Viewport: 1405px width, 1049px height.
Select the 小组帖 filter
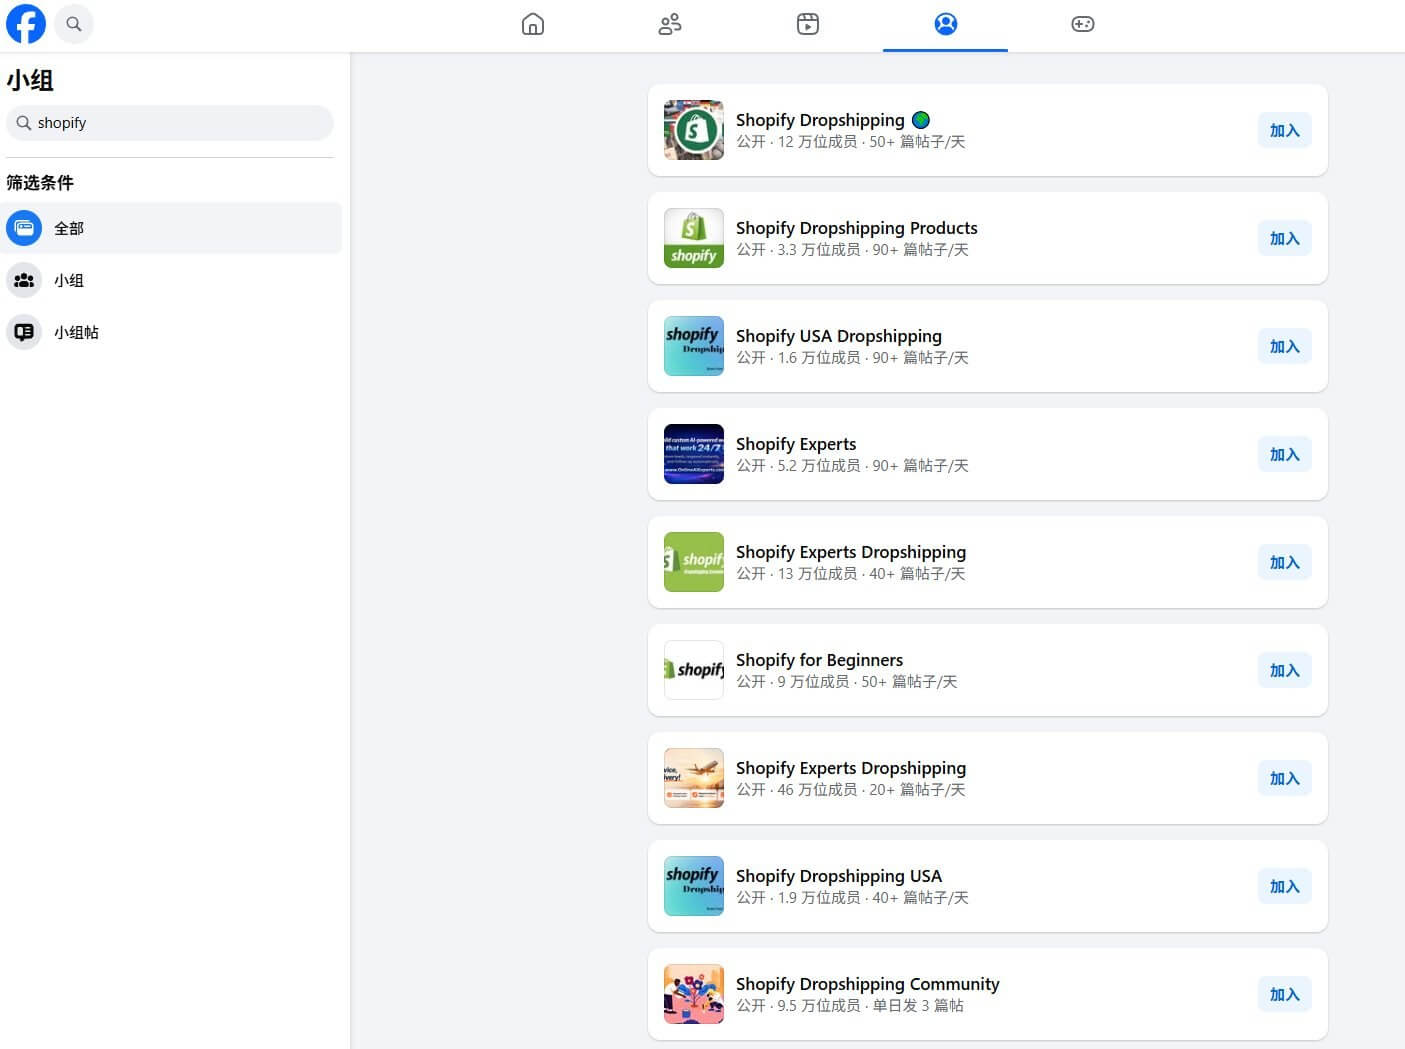(173, 332)
